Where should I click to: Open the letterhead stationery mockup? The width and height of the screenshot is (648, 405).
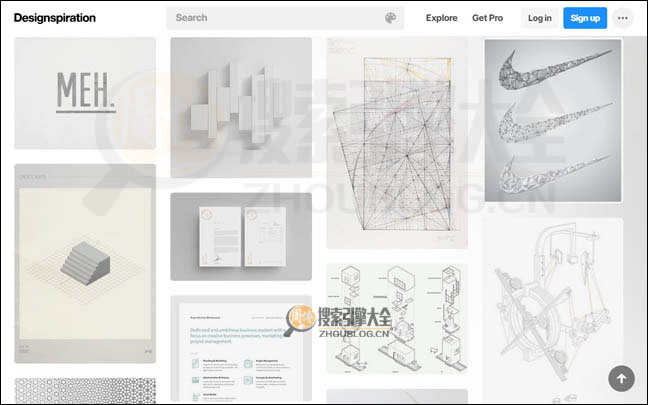pos(241,236)
